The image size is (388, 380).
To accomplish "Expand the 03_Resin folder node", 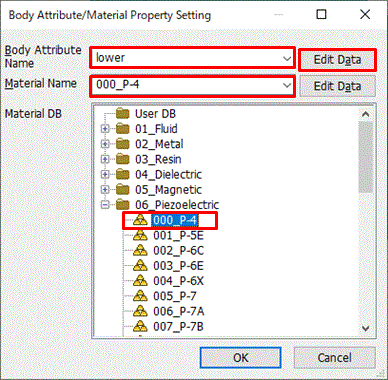I will (105, 159).
